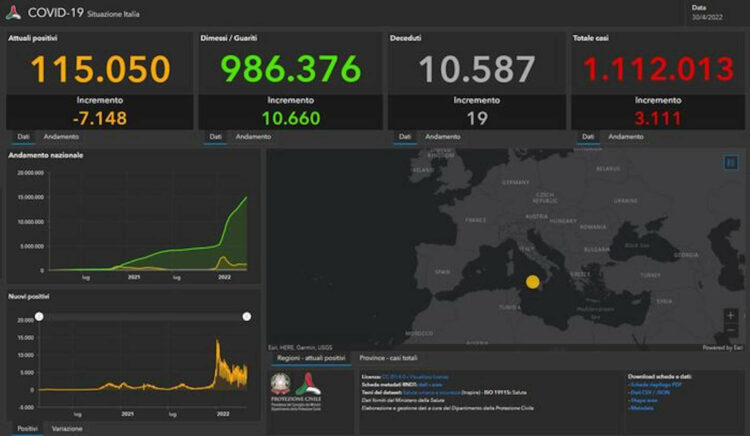Image resolution: width=750 pixels, height=436 pixels.
Task: Select the Positivi tab below the chart
Action: 28,428
